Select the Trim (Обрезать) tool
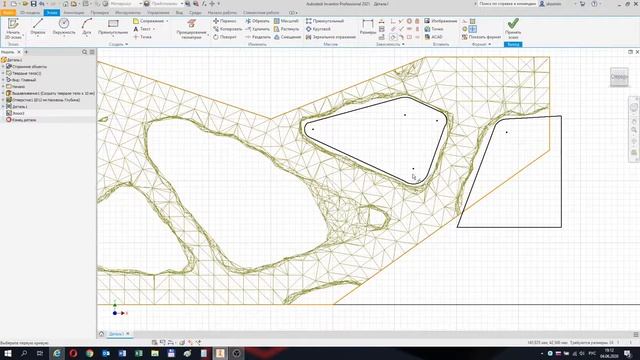640x360 pixels. pyautogui.click(x=257, y=21)
